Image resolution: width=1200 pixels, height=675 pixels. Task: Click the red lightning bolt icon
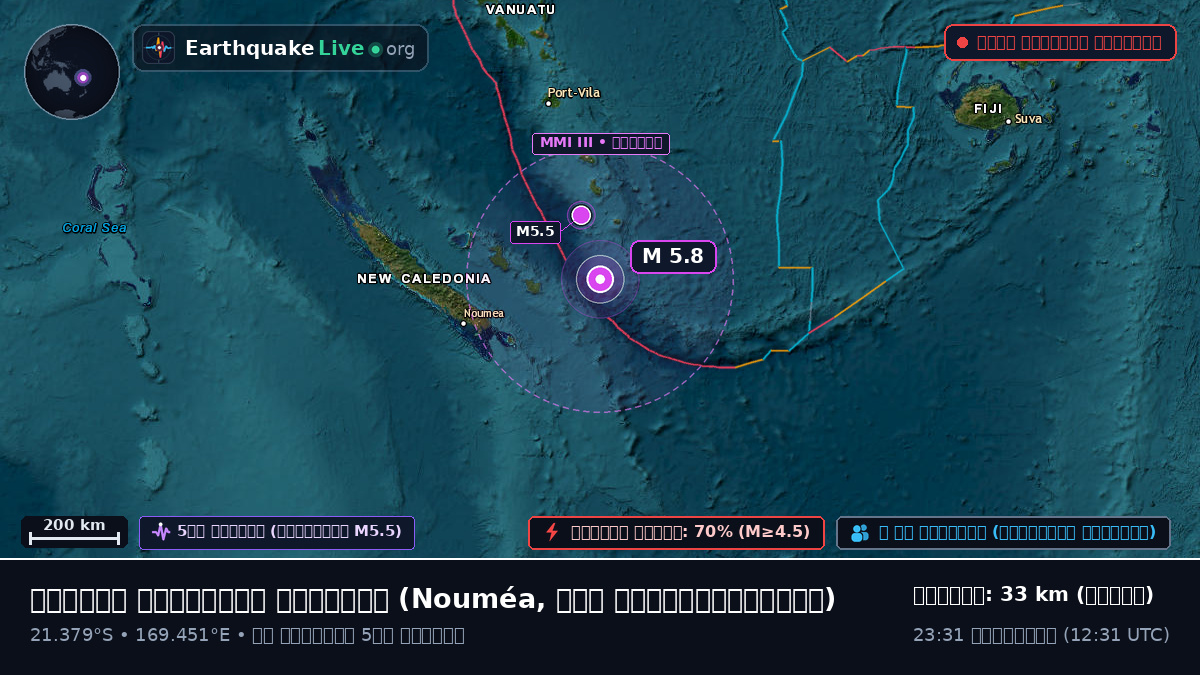(x=551, y=532)
